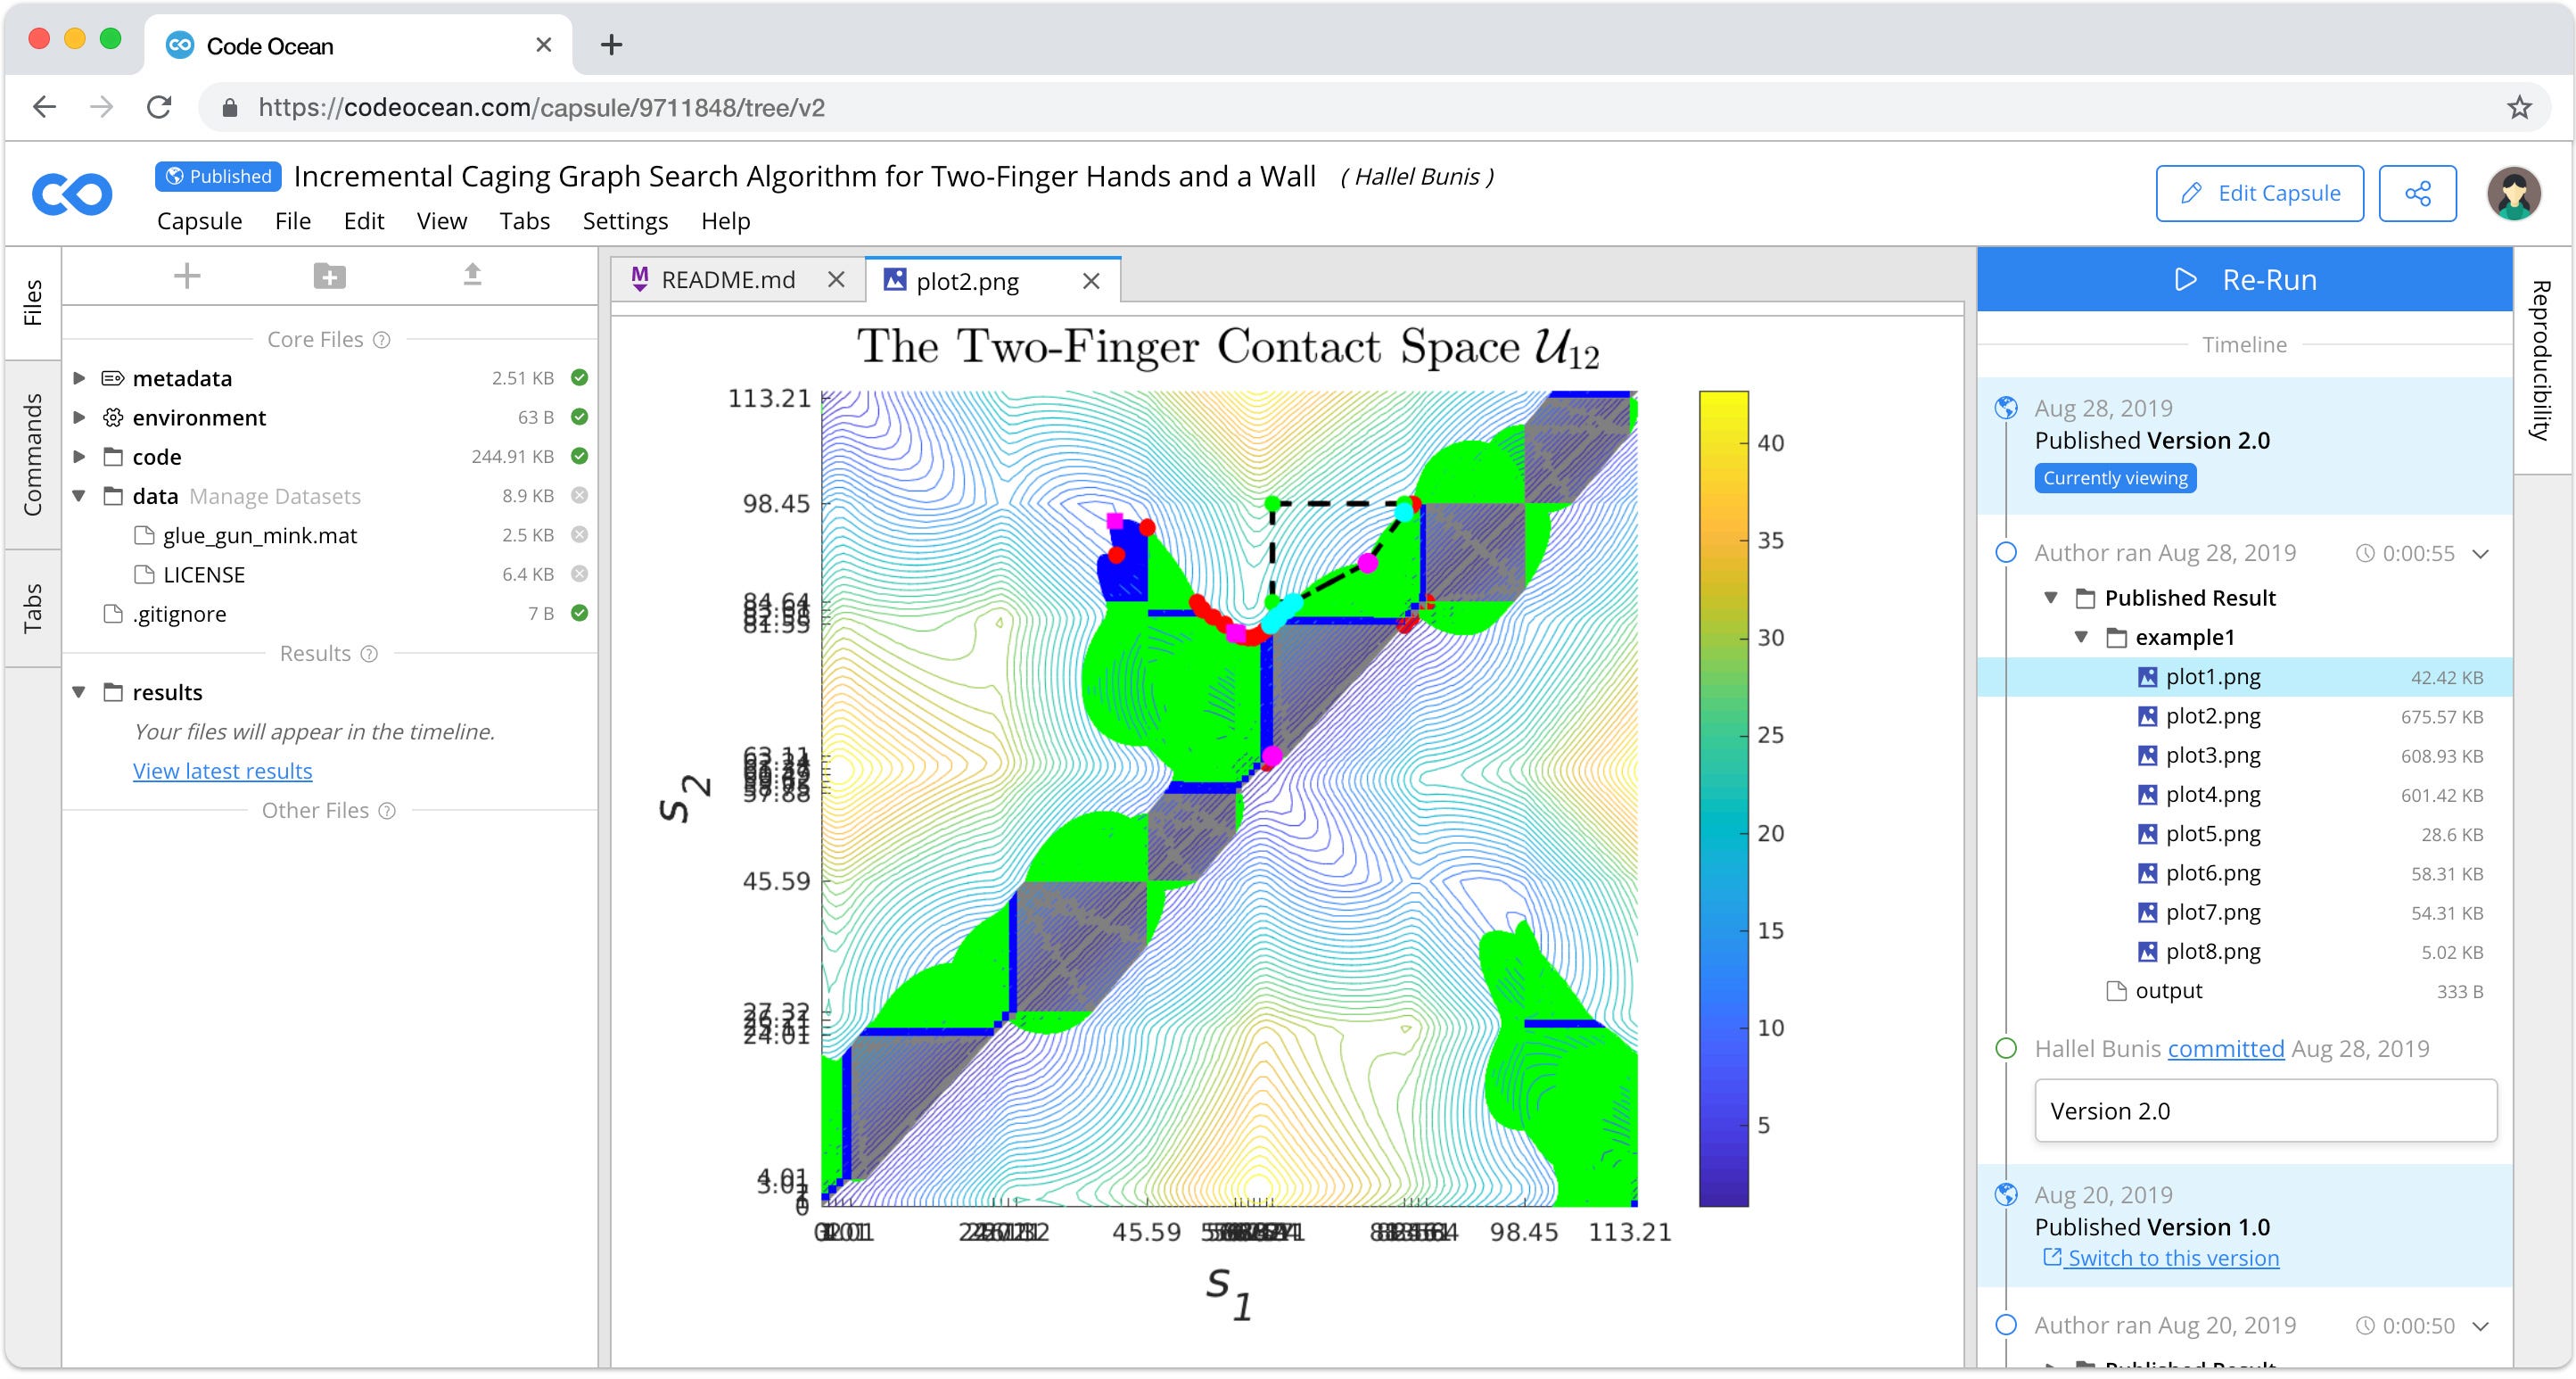The height and width of the screenshot is (1379, 2576).
Task: Click the image icon beside plot5.png
Action: [x=2148, y=833]
